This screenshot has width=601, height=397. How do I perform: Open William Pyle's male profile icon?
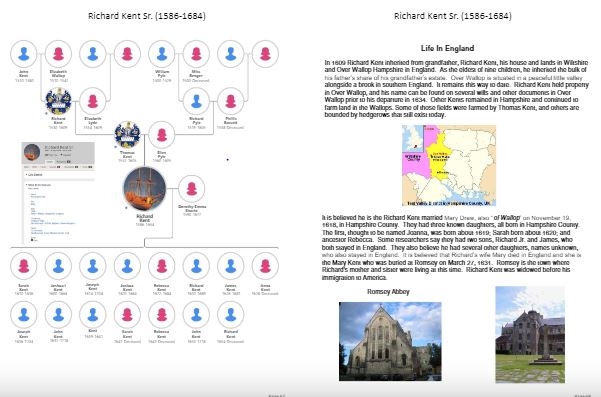point(162,54)
